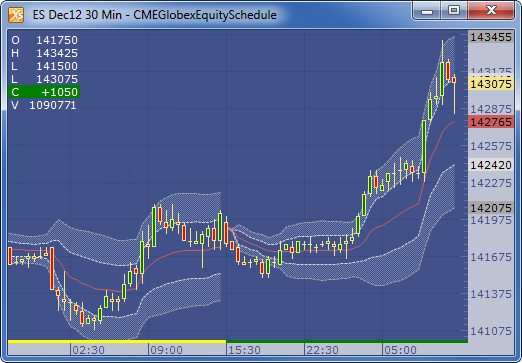
Task: Click the 05:00 time axis label
Action: click(400, 350)
